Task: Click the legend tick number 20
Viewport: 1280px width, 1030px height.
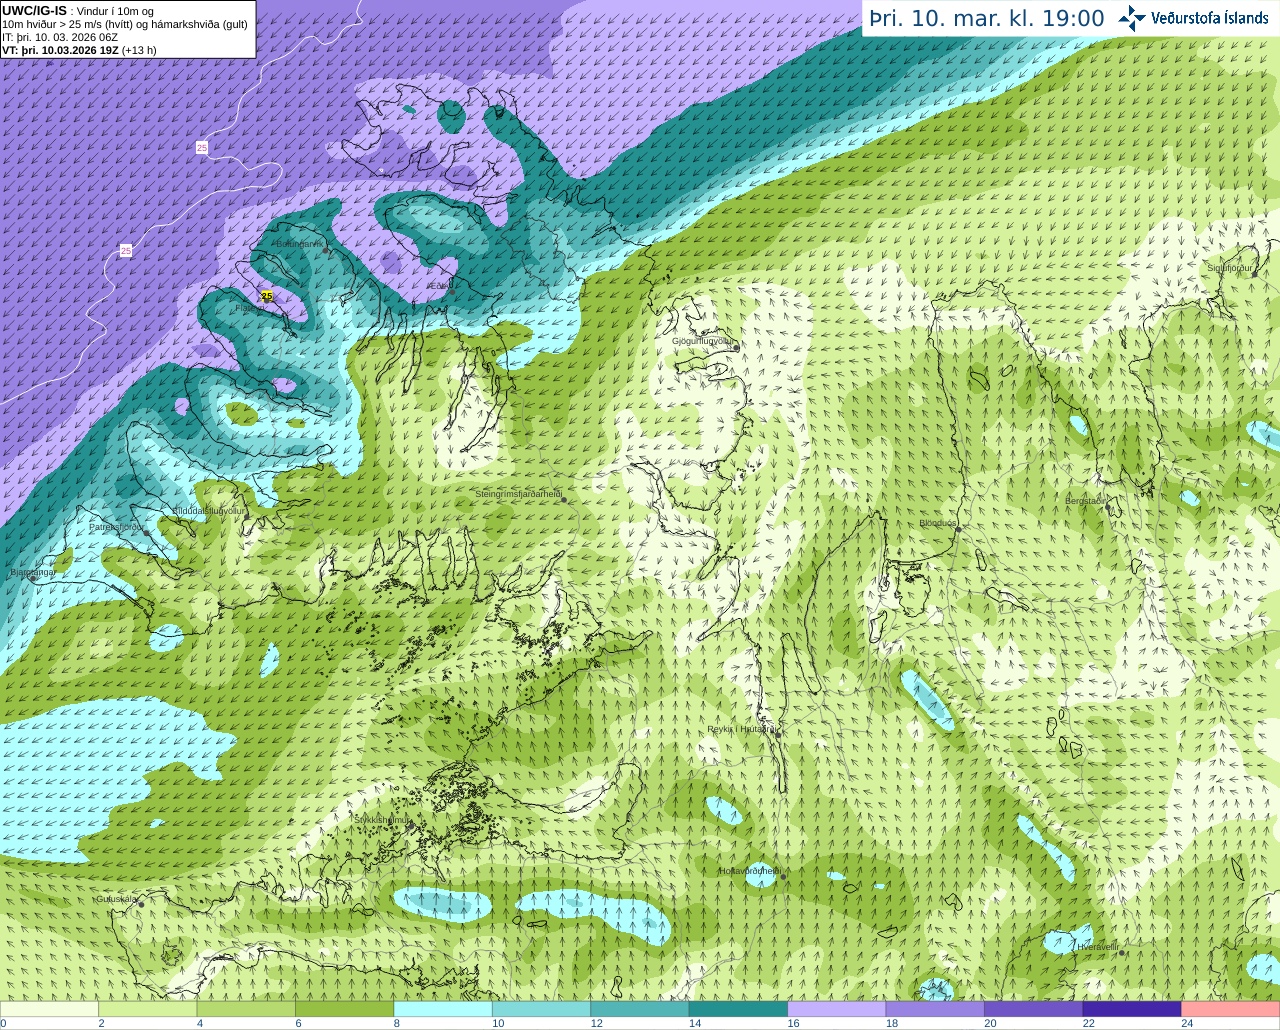Action: 990,1023
